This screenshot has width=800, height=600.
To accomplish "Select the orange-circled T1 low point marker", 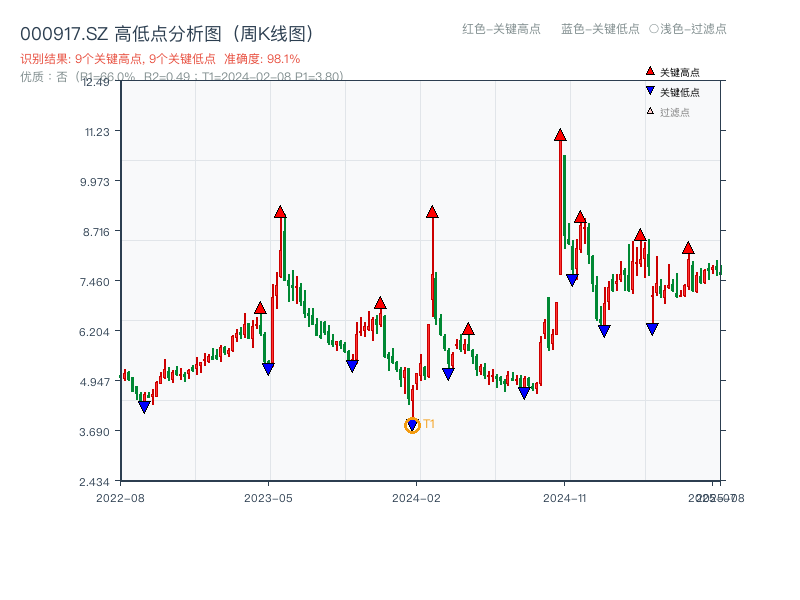I will tap(412, 425).
